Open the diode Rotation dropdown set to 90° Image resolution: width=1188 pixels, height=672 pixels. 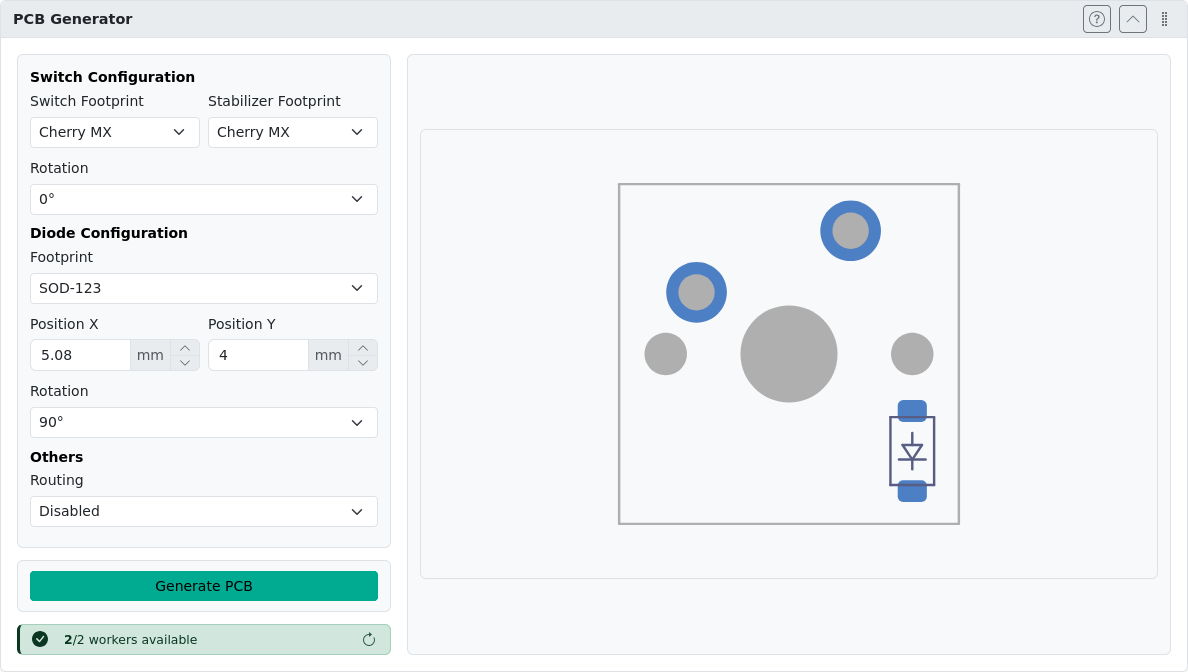(x=203, y=422)
